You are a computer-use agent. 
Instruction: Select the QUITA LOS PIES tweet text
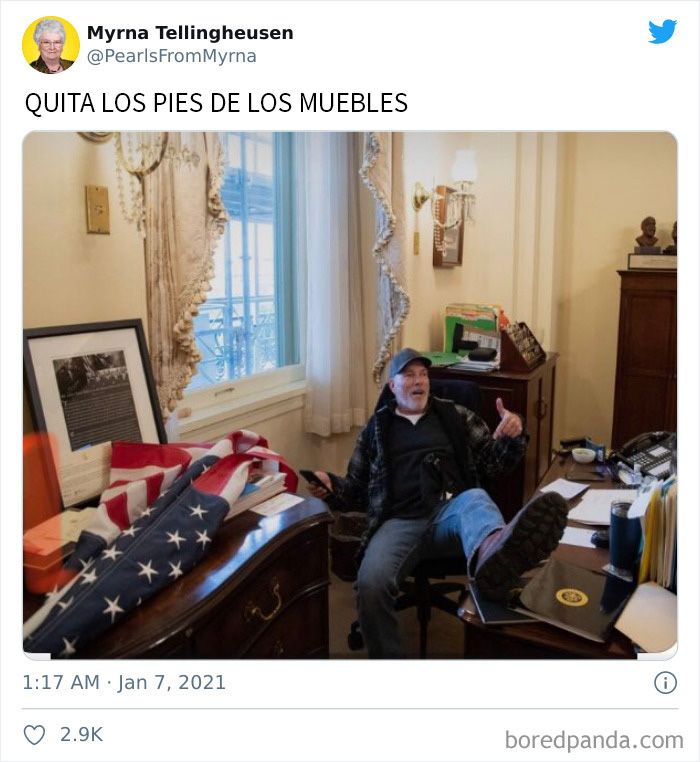(x=216, y=103)
